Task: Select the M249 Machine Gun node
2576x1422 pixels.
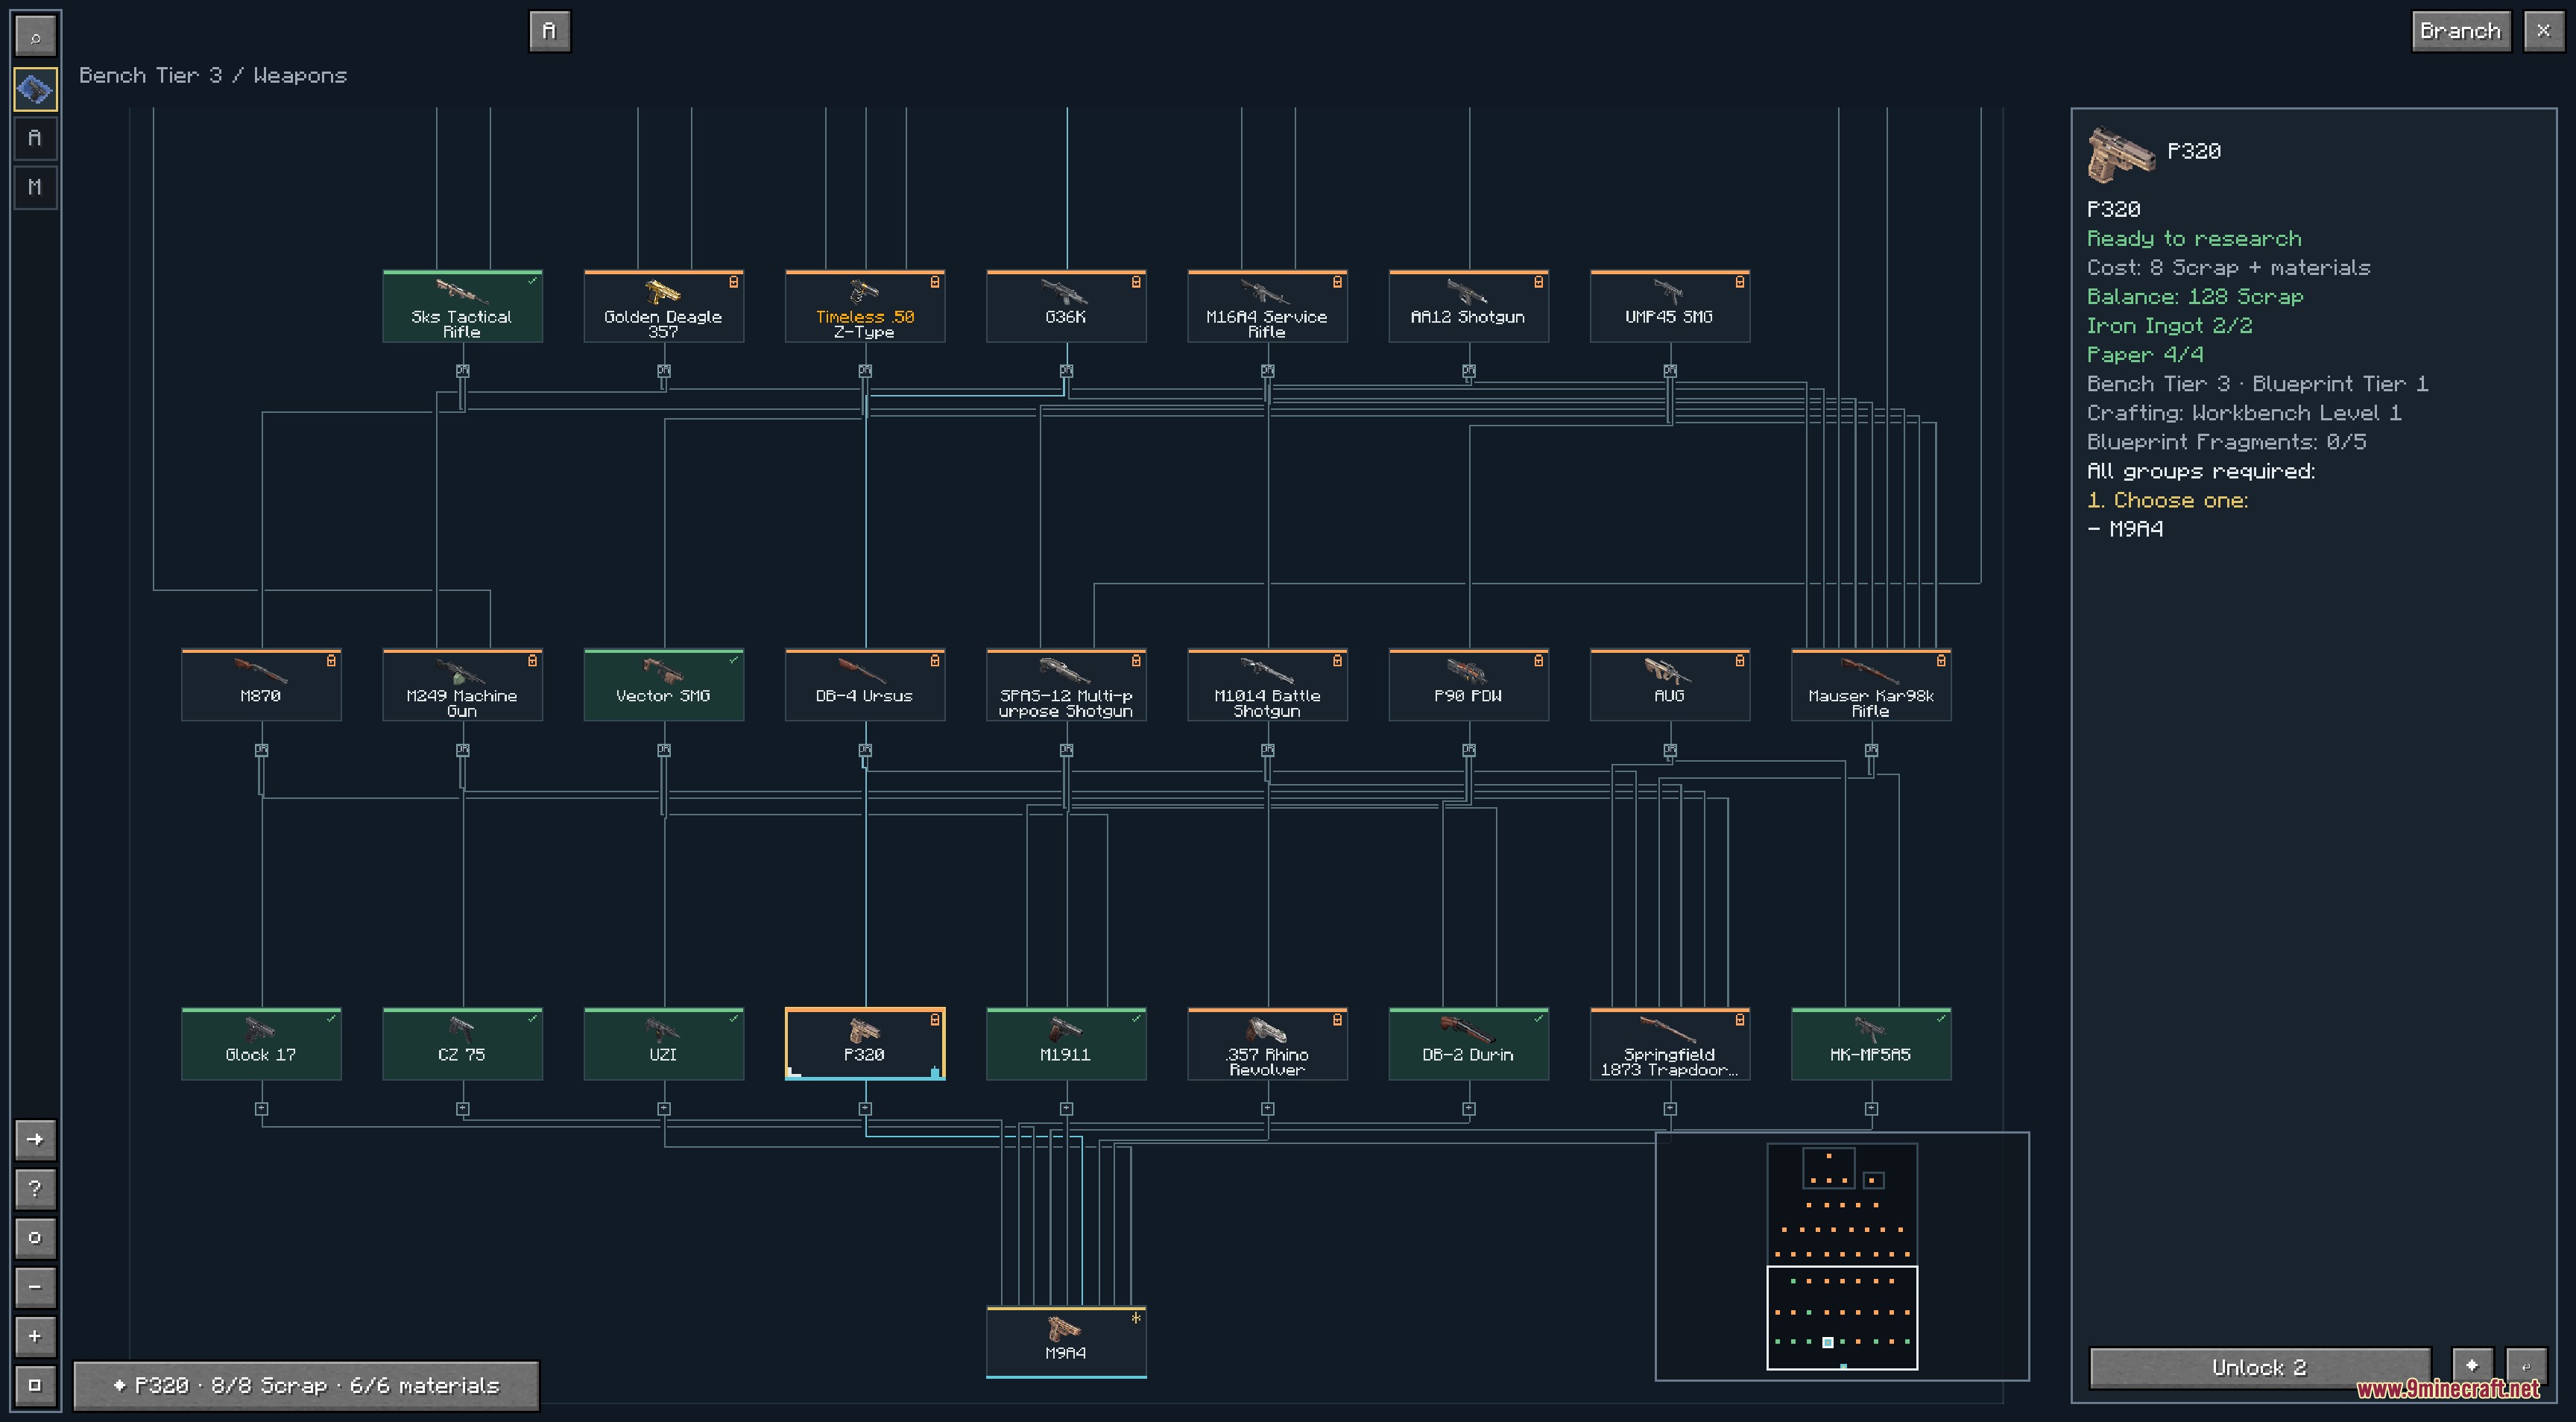Action: point(462,685)
